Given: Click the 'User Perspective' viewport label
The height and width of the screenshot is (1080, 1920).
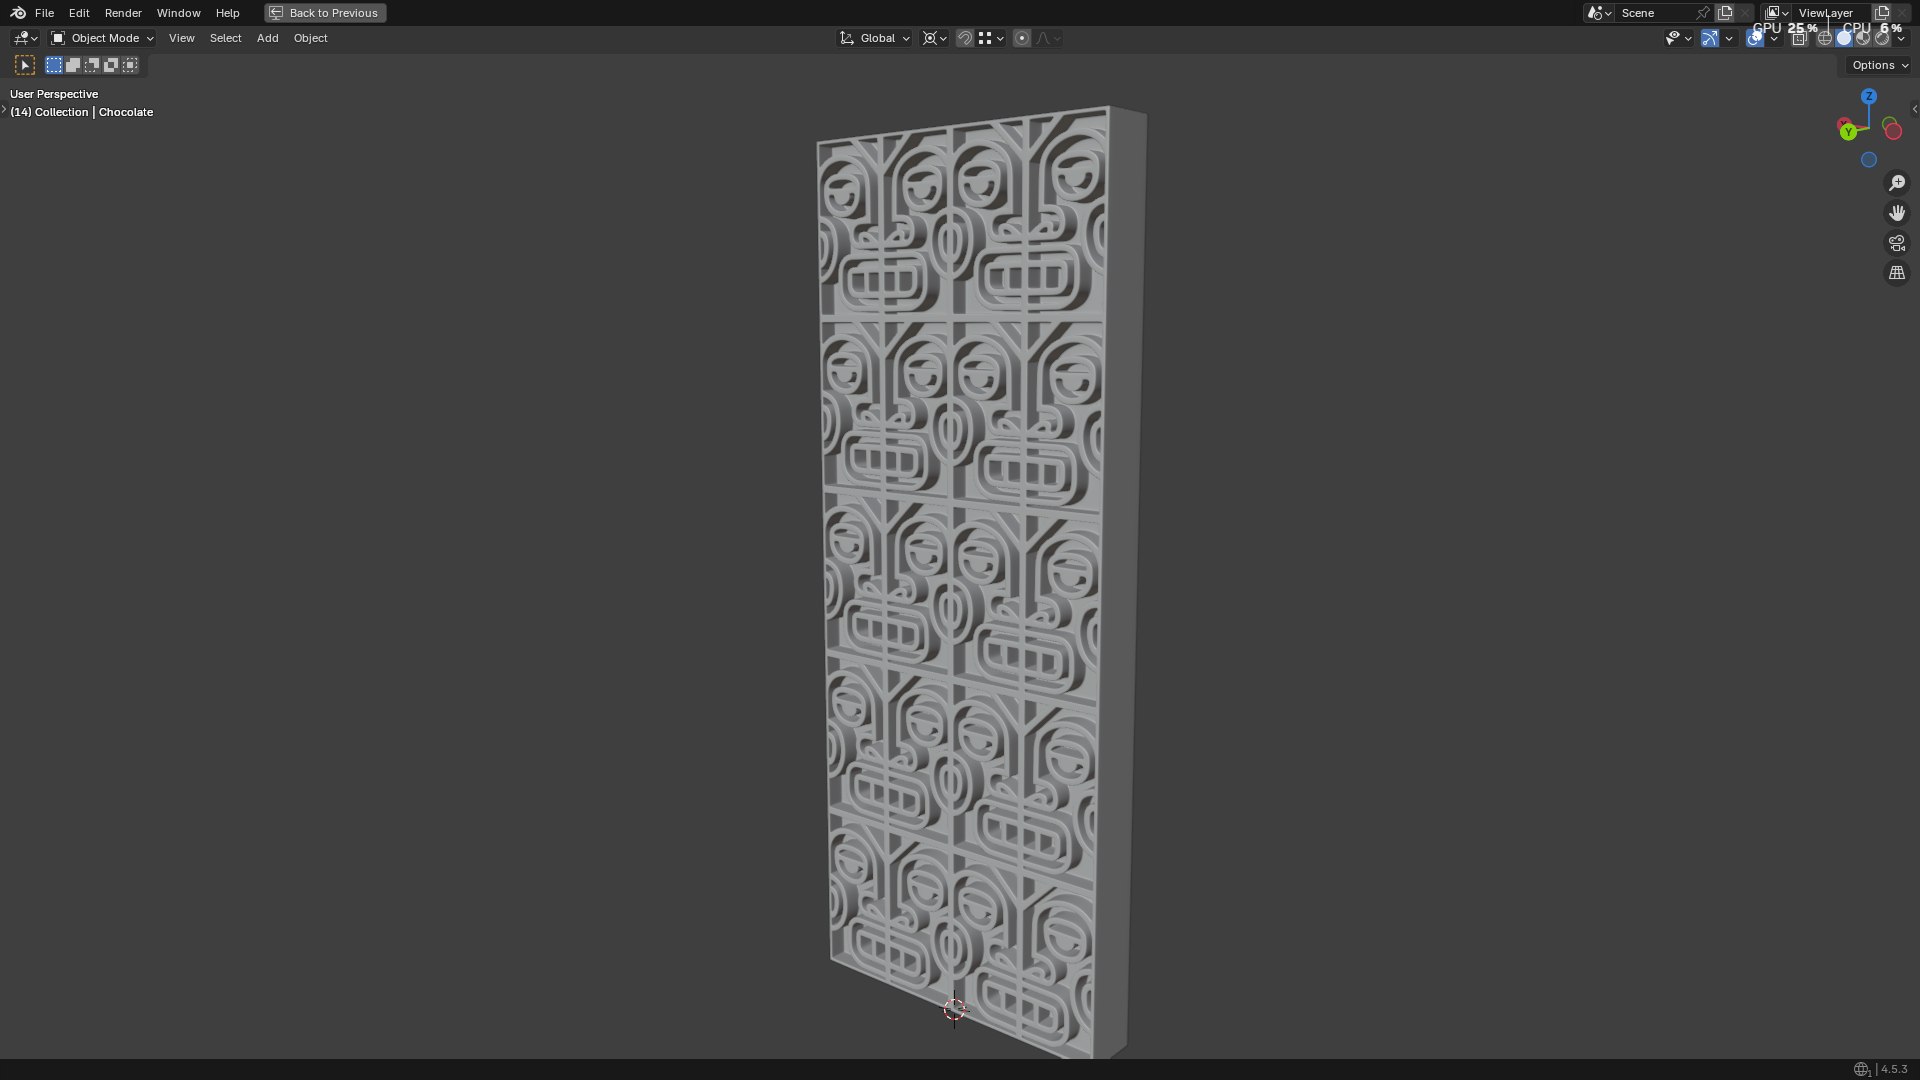Looking at the screenshot, I should [54, 94].
